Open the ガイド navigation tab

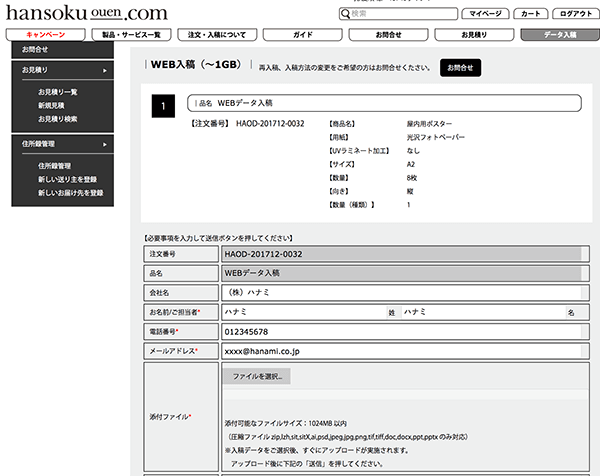[x=303, y=35]
